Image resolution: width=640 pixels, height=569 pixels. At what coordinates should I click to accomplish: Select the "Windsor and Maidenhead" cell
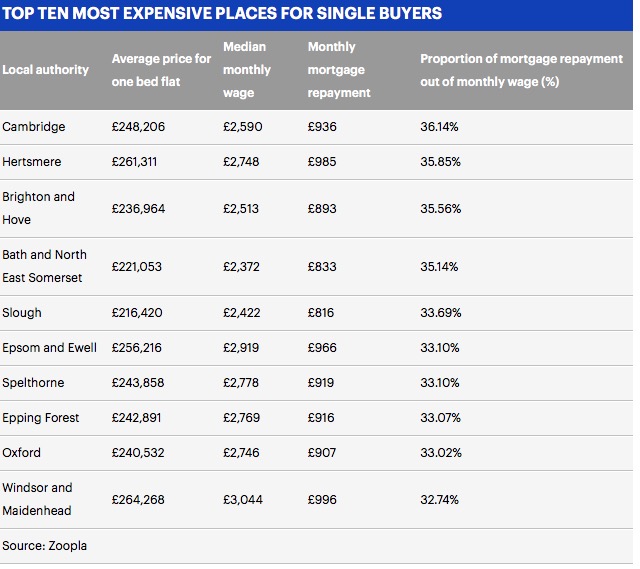[x=38, y=499]
